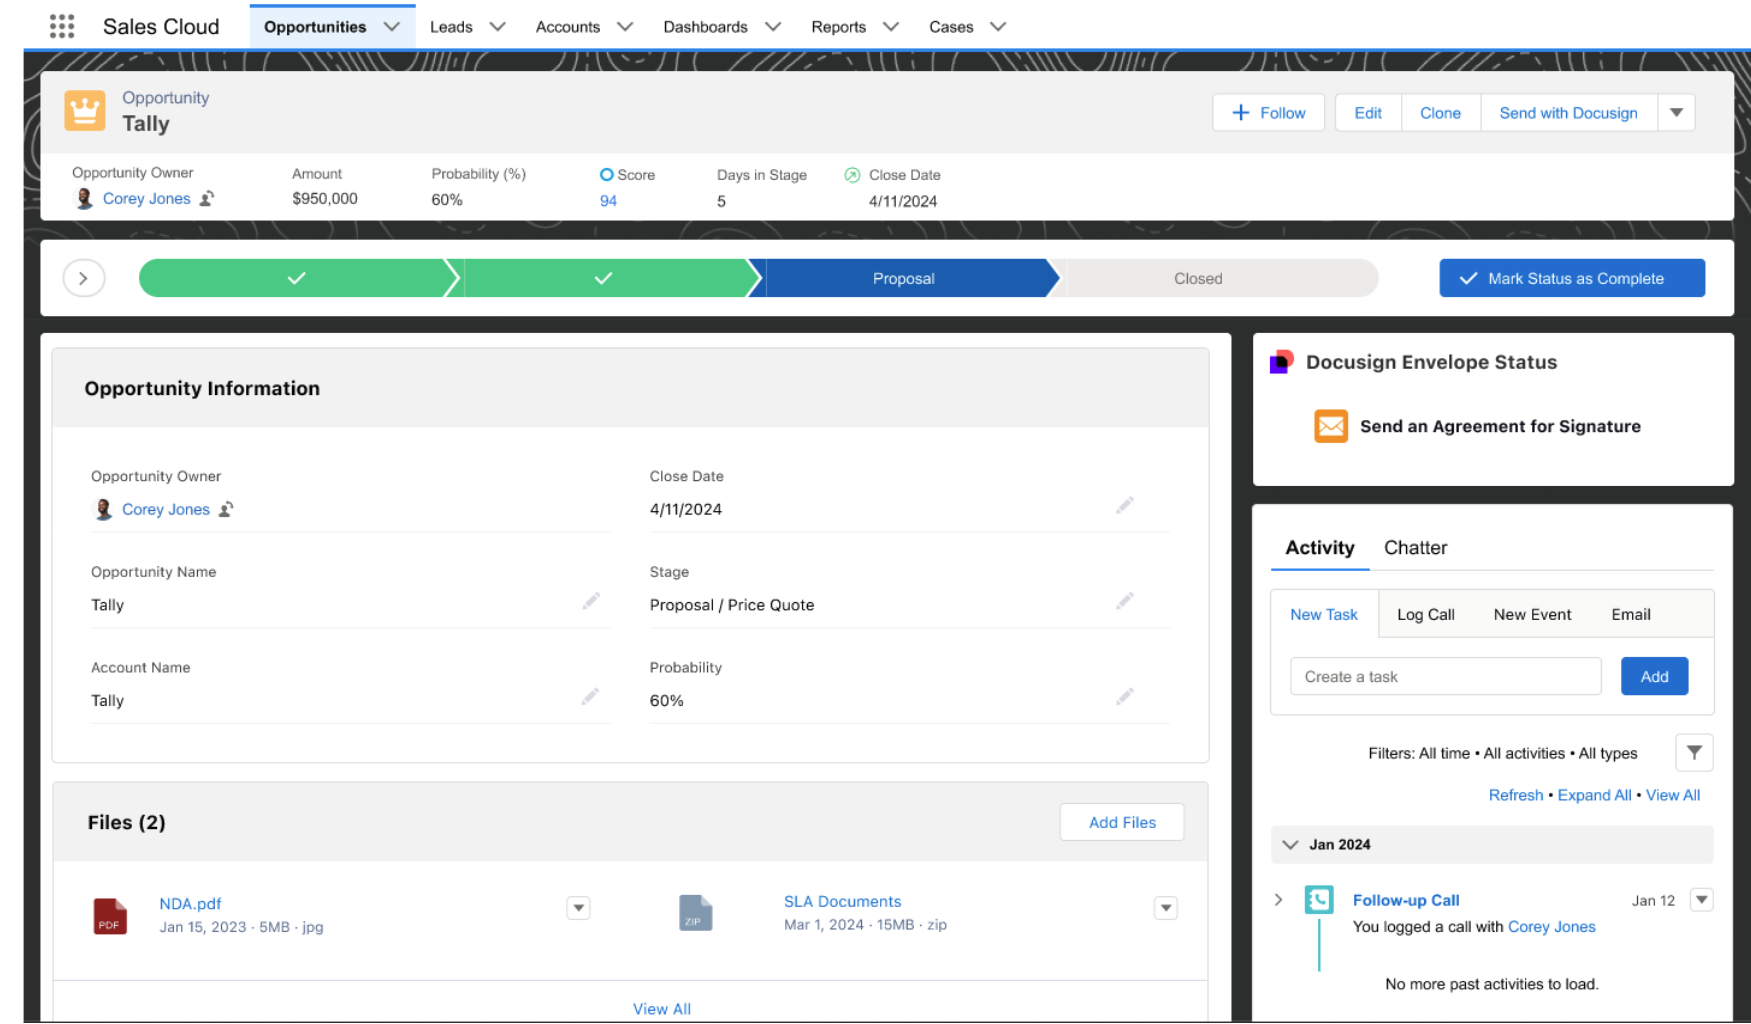Click the Follow-up Call phone icon
Screen dimensions: 1751x1024
(x=1319, y=900)
